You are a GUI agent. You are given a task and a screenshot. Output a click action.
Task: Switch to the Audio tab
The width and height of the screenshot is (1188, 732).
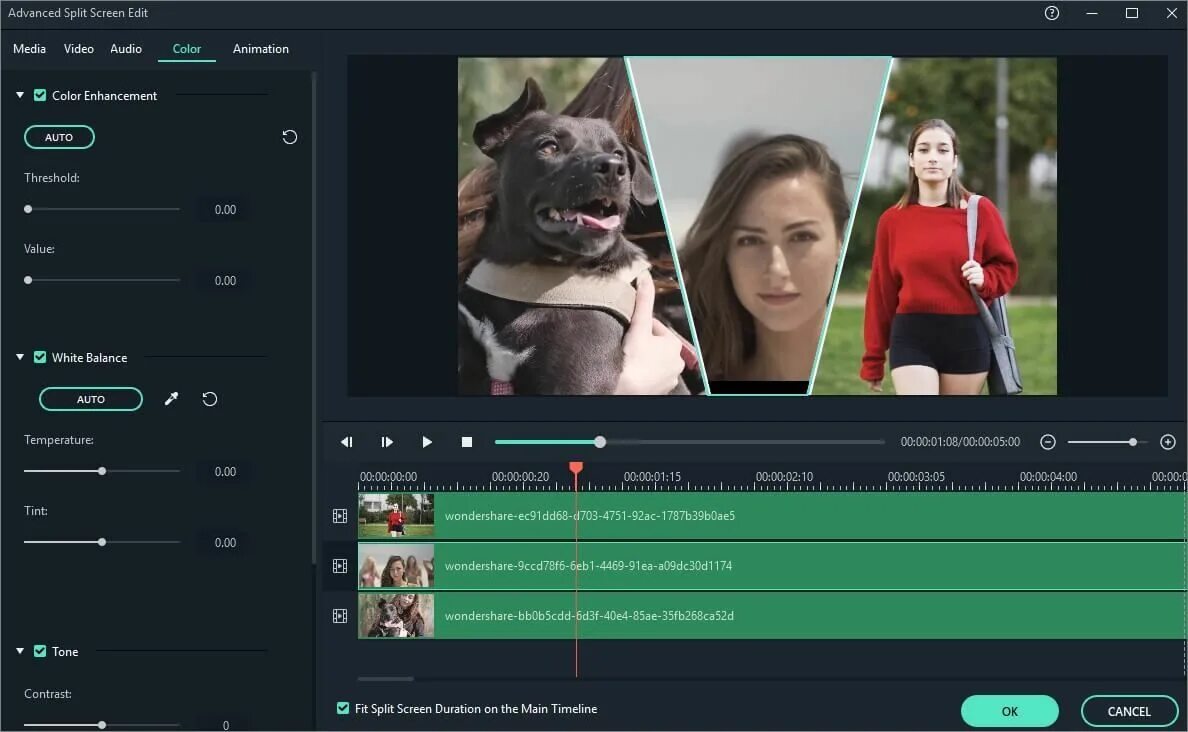pos(126,48)
